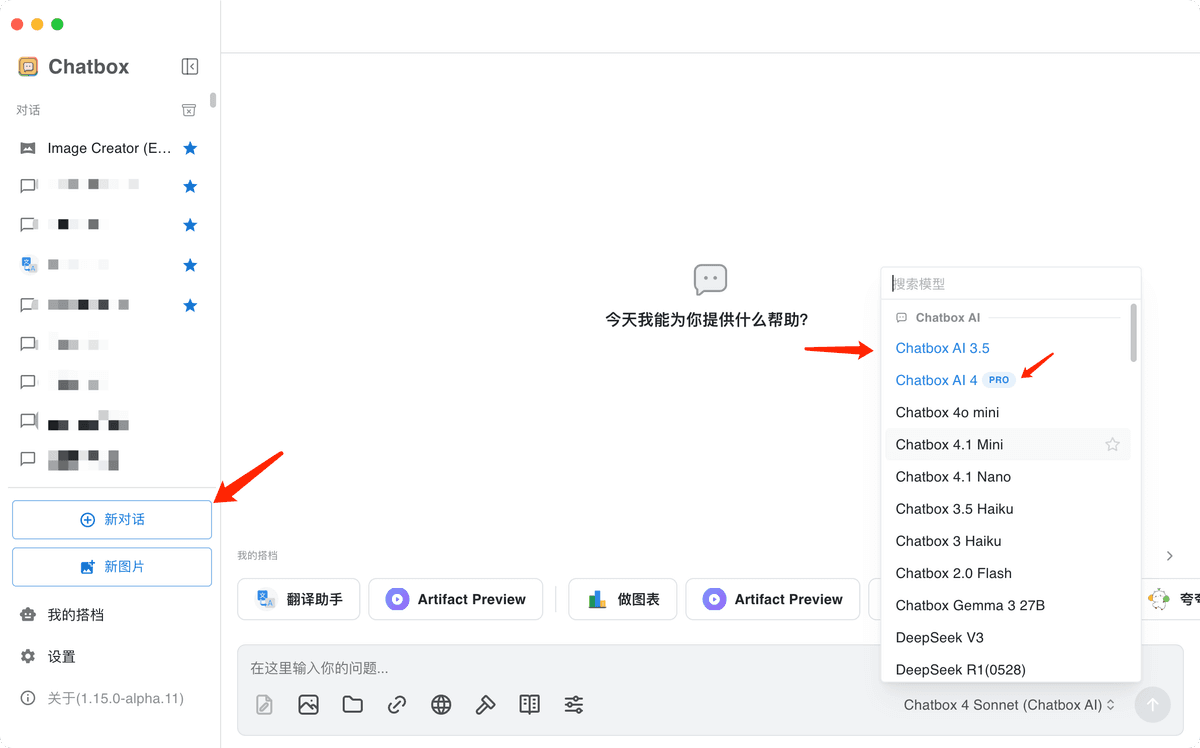Click the 搜索模型 search field

click(1010, 283)
